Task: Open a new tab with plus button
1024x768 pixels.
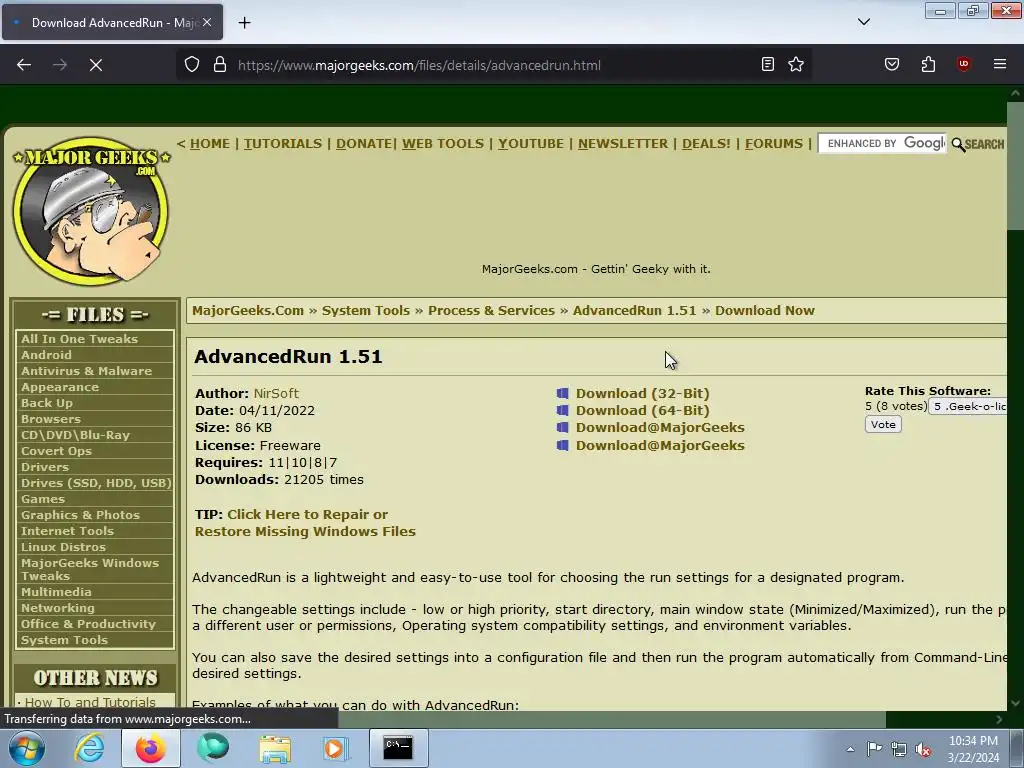Action: 244,23
